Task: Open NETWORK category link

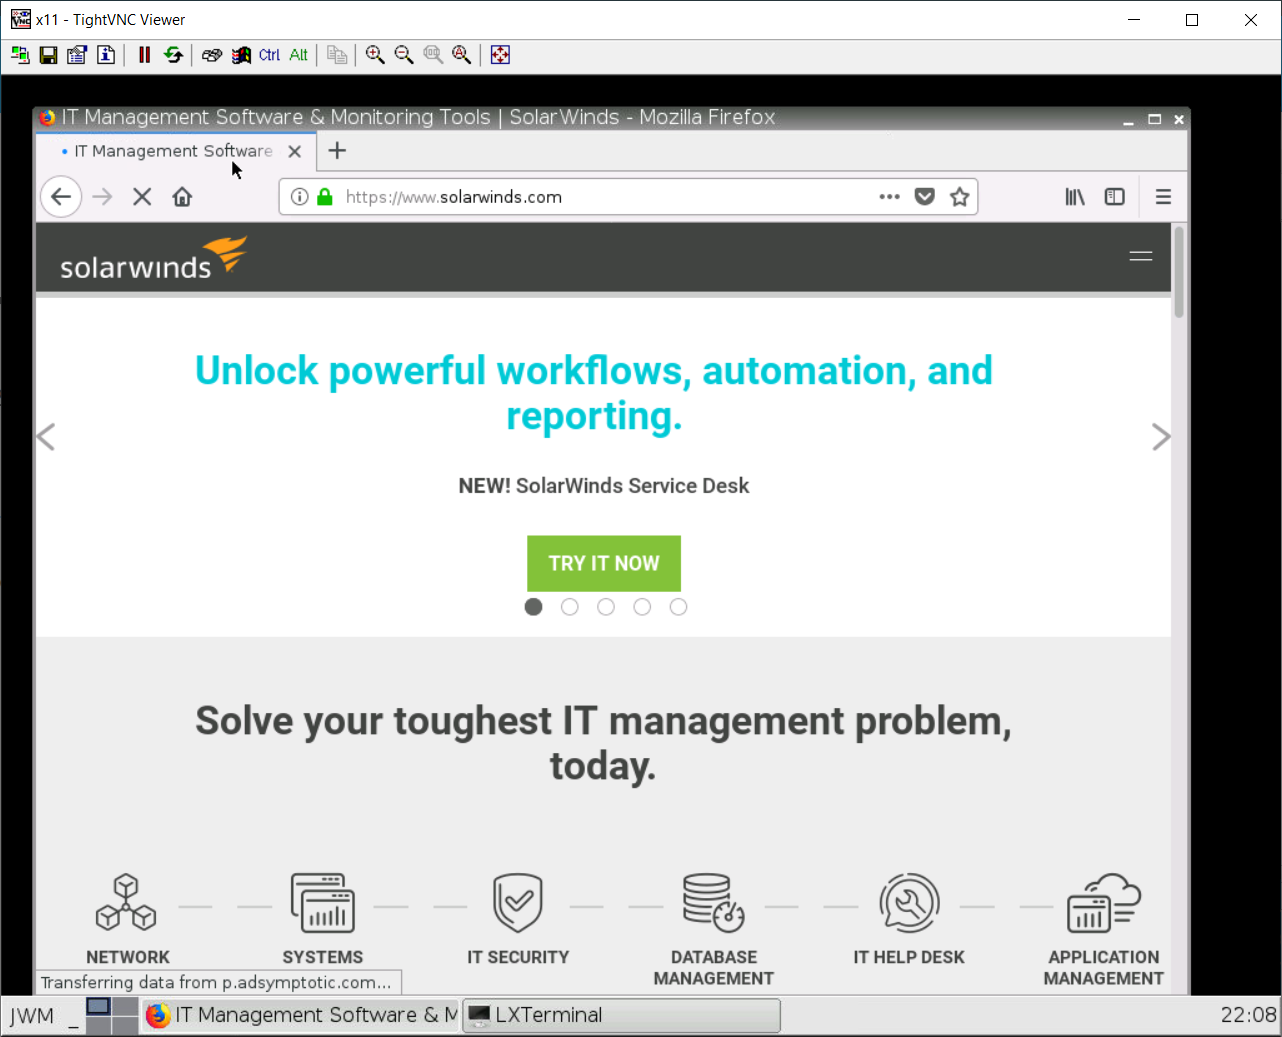Action: [128, 957]
